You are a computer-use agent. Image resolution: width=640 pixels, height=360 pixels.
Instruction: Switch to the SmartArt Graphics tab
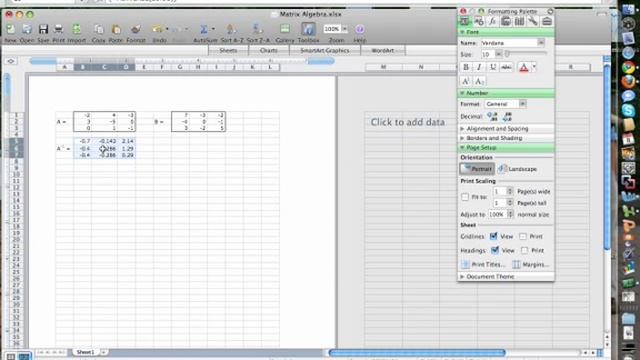[325, 50]
